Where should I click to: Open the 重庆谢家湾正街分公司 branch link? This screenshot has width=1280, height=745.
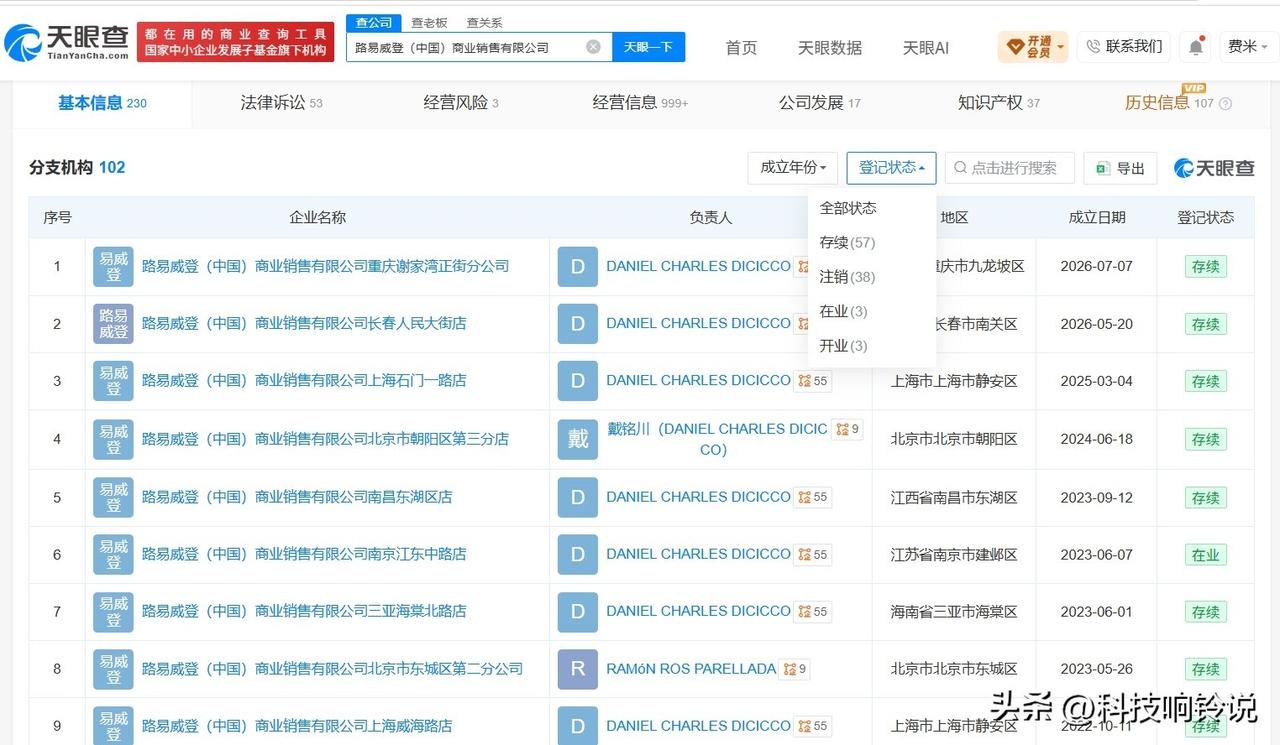325,267
